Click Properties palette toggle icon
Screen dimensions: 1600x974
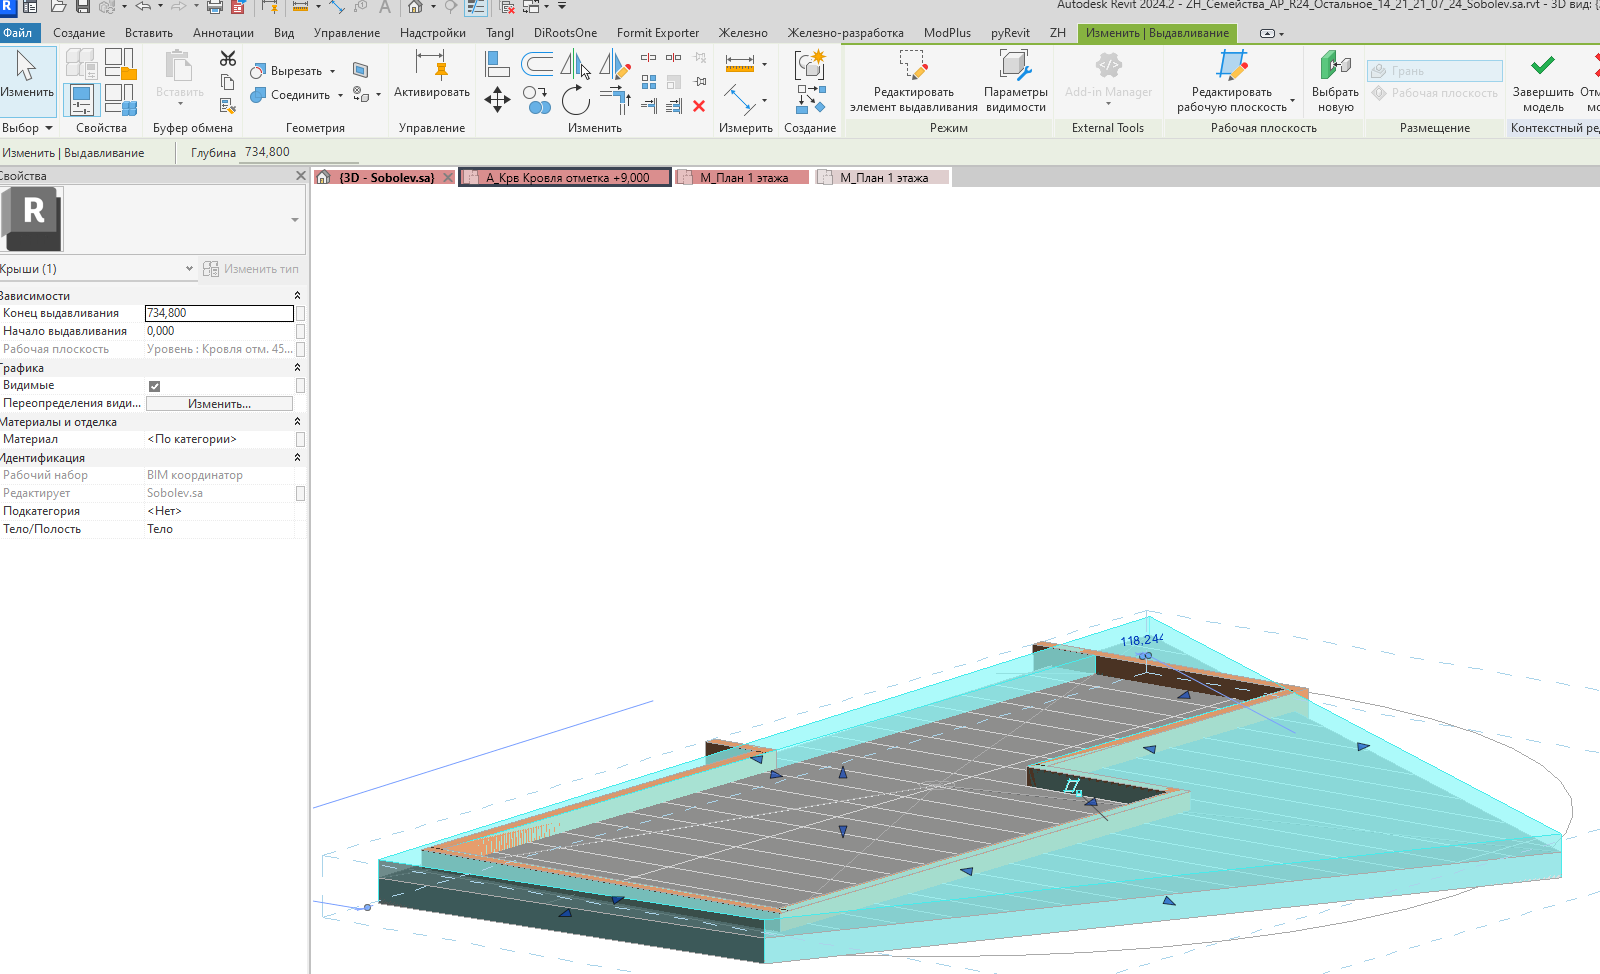(81, 100)
